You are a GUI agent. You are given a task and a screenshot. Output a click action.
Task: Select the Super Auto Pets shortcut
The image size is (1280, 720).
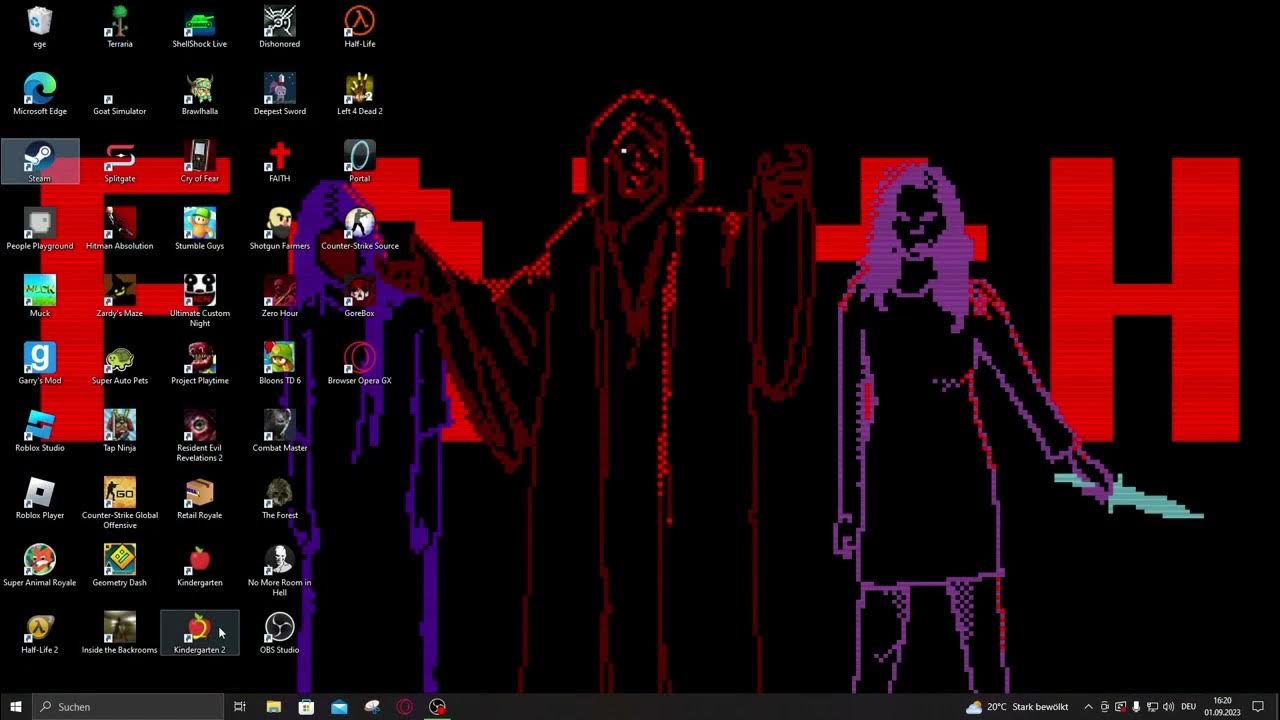[x=120, y=364]
